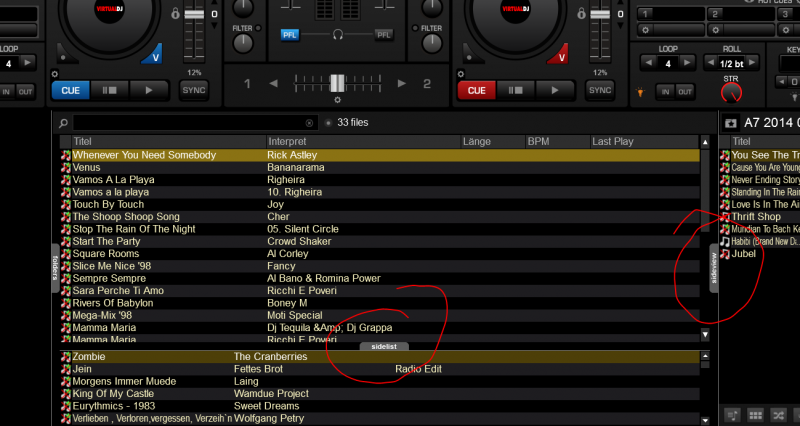The image size is (800, 426).
Task: Sort by the Länge column header
Action: tap(493, 141)
